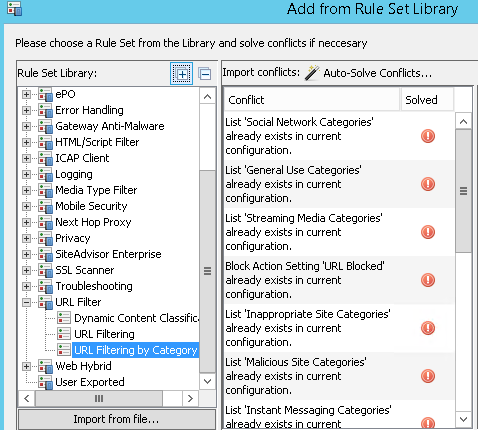Image resolution: width=478 pixels, height=430 pixels.
Task: Click the SSL Scanner rule set icon
Action: point(45,270)
